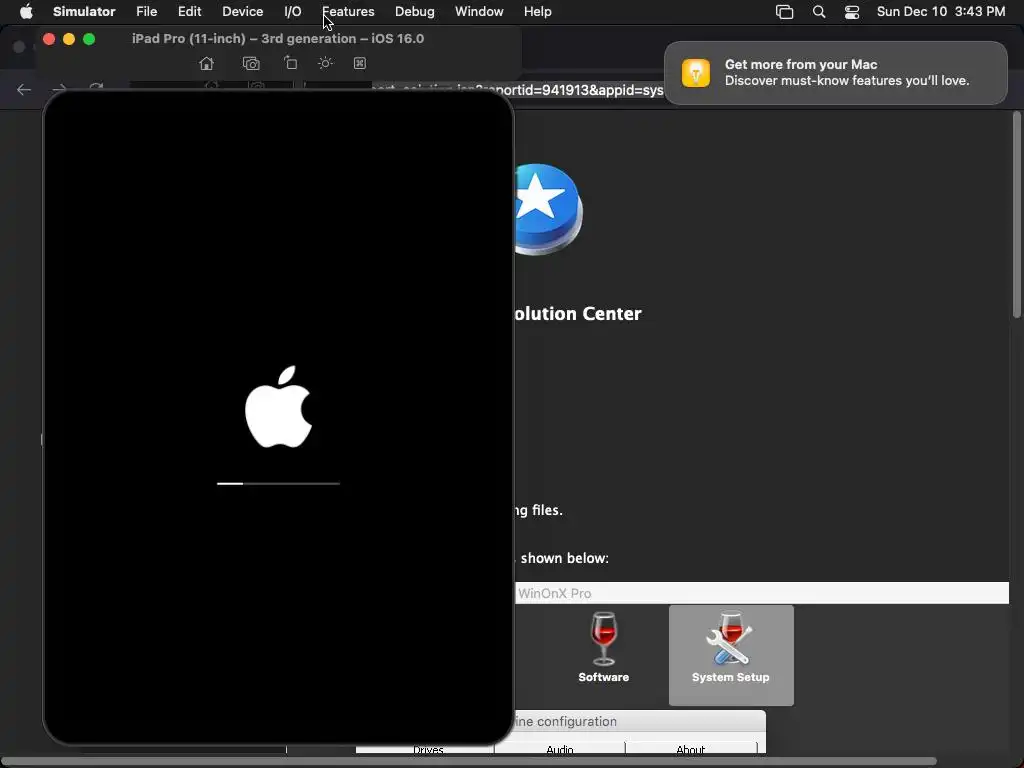Rotate the simulated iPad device
This screenshot has width=1024, height=768.
[291, 63]
